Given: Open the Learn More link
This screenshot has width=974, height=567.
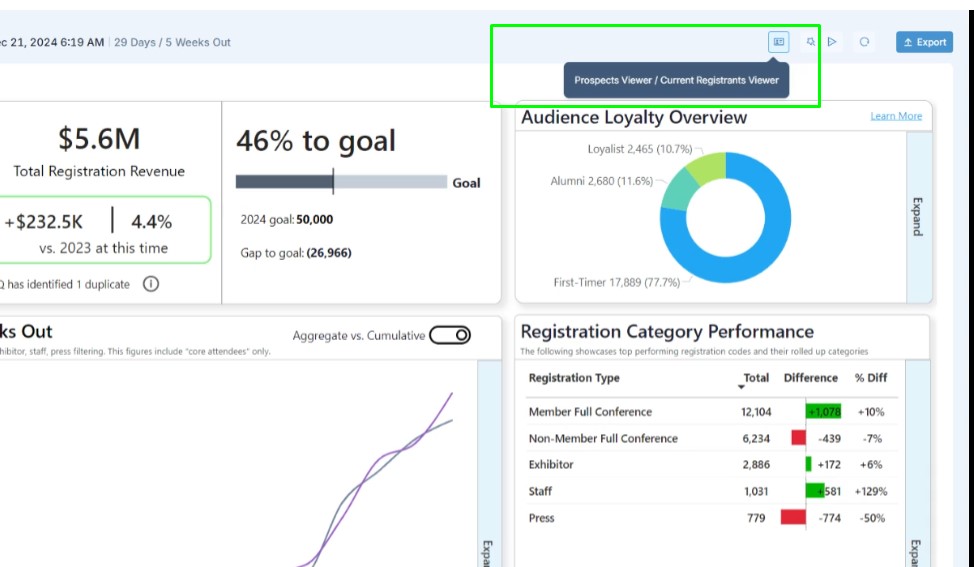Looking at the screenshot, I should 896,116.
